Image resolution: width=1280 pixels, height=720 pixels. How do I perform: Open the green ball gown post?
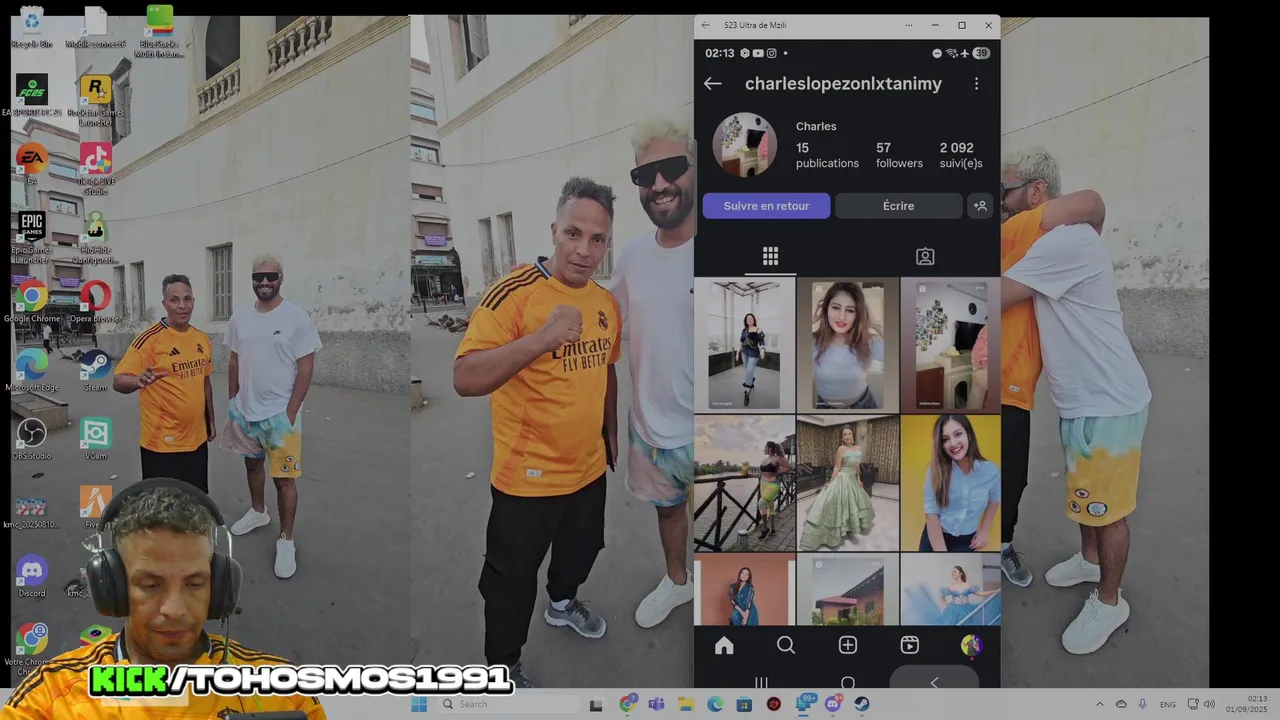pyautogui.click(x=848, y=483)
